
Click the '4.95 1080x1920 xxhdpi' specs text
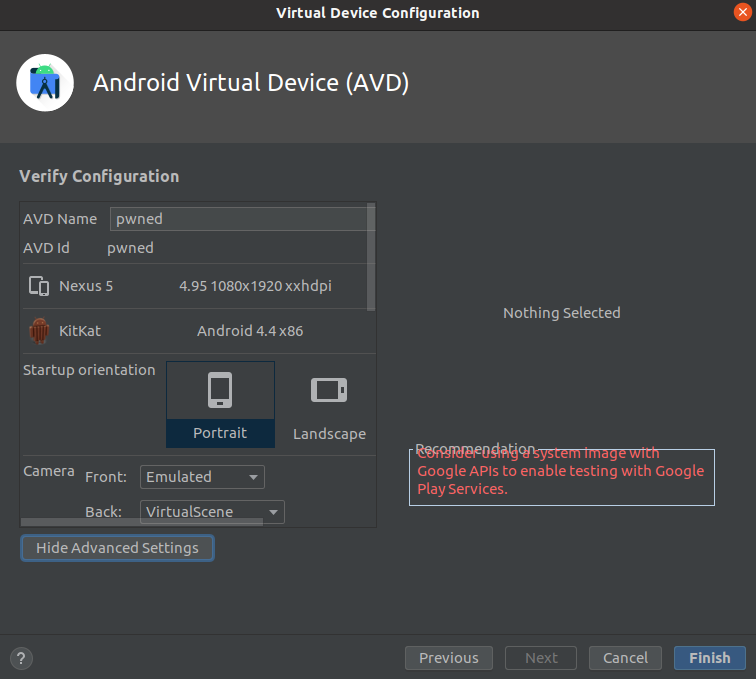(x=256, y=286)
